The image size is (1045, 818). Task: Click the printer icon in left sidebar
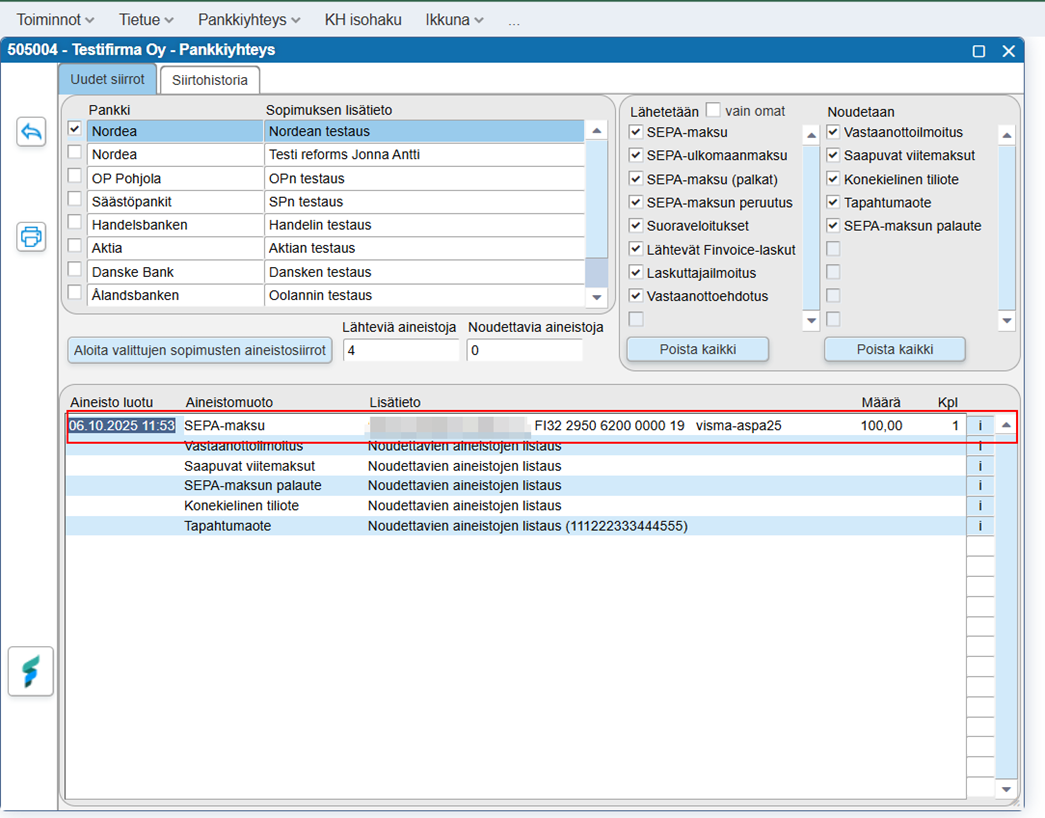click(x=31, y=237)
